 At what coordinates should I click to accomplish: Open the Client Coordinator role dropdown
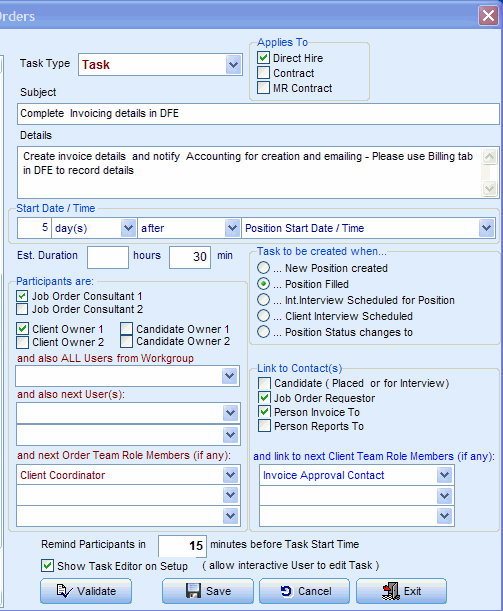click(230, 475)
